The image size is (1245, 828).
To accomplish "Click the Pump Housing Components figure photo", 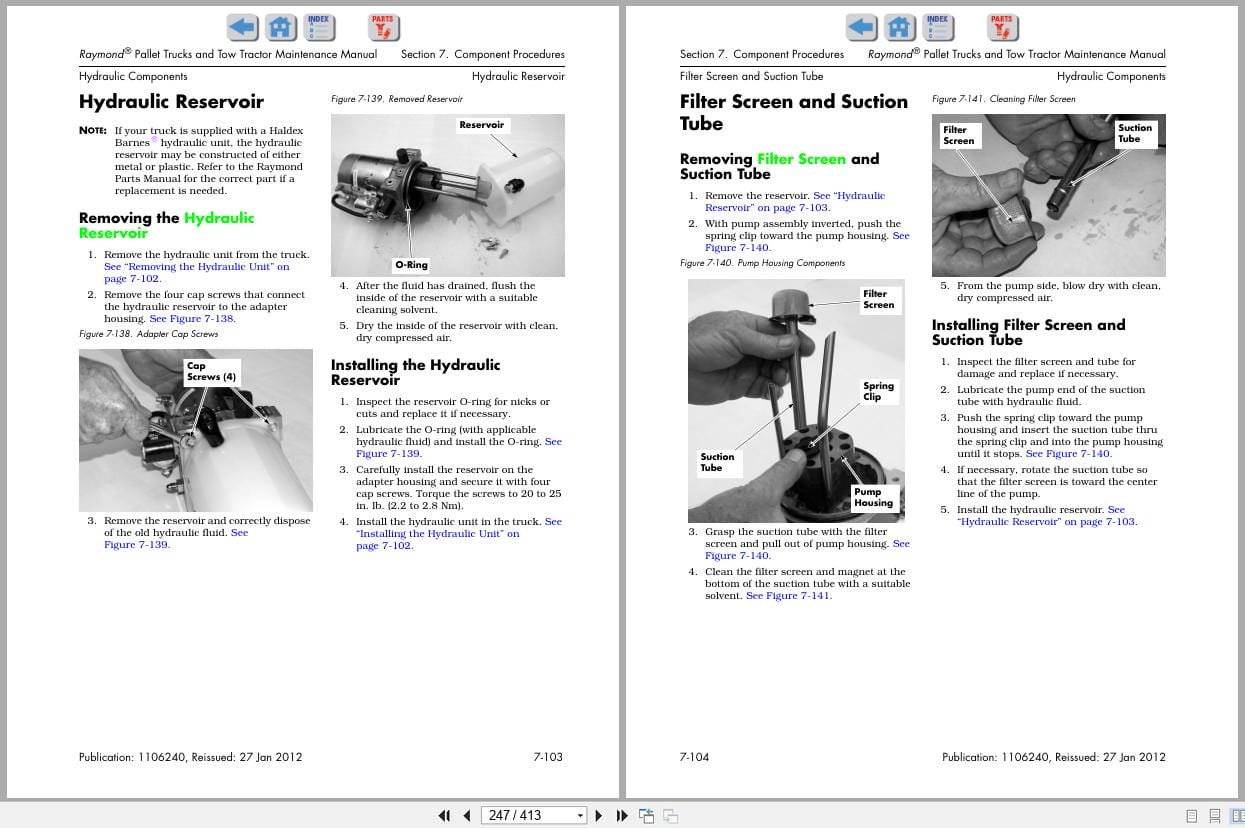I will pyautogui.click(x=796, y=400).
